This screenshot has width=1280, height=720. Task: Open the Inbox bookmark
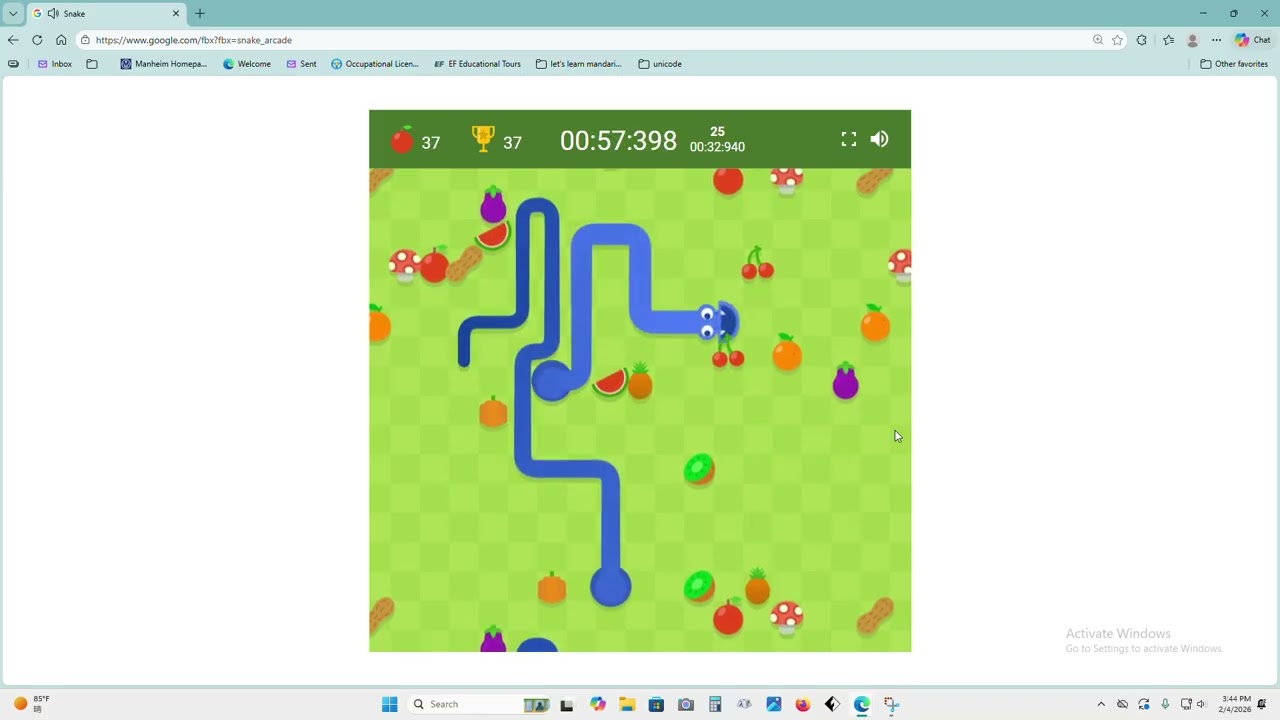55,64
